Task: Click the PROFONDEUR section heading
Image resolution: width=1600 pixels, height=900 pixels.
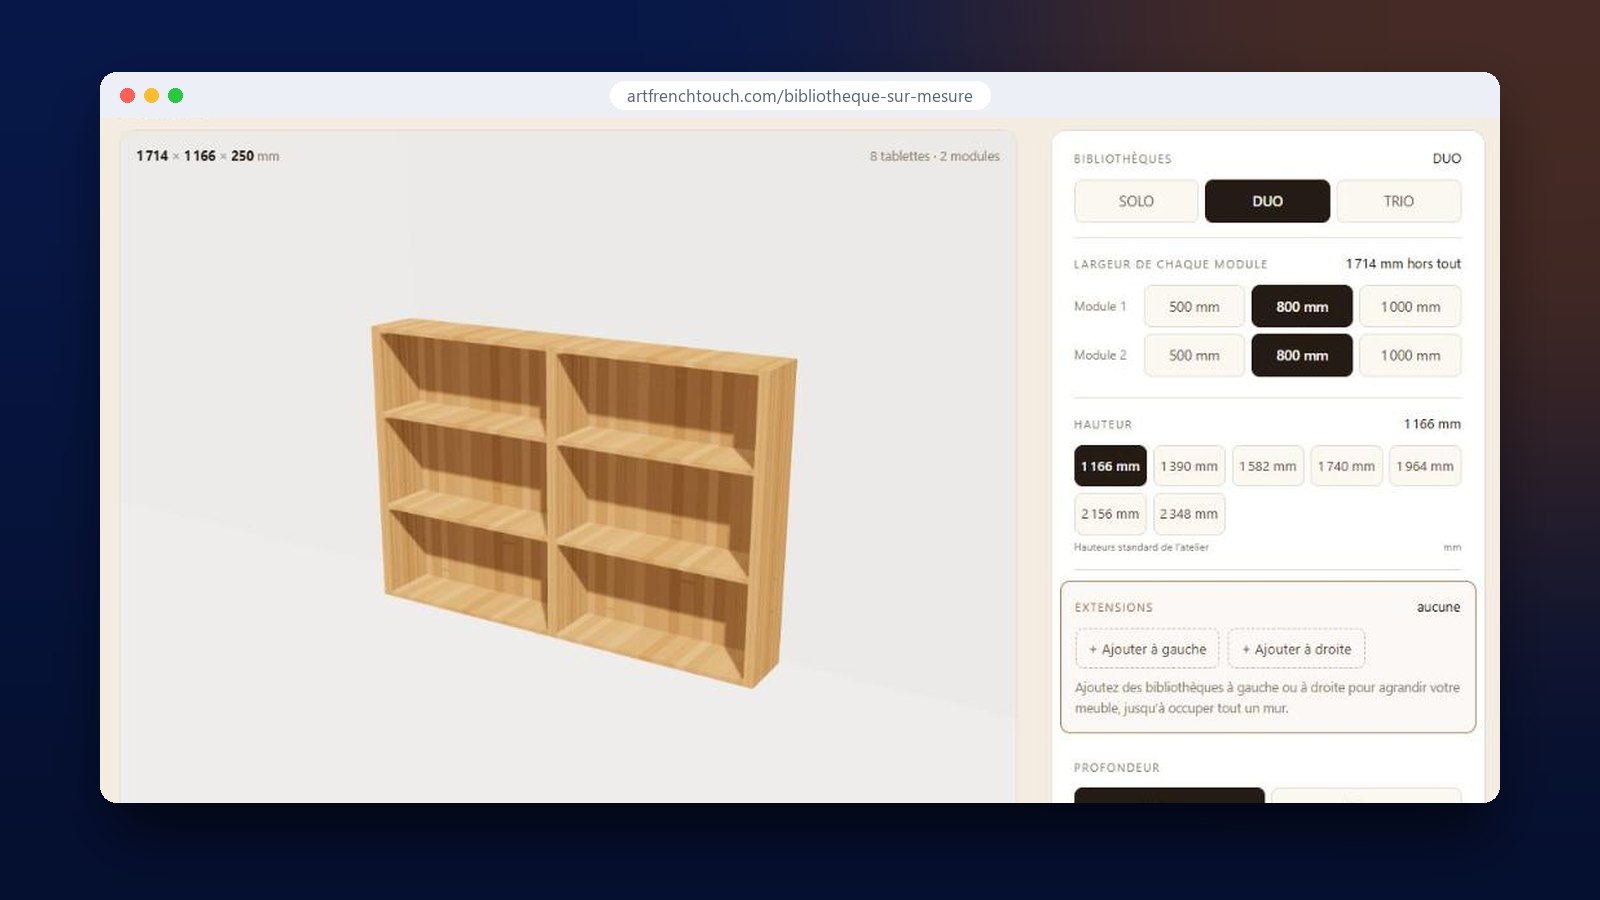Action: (x=1117, y=768)
